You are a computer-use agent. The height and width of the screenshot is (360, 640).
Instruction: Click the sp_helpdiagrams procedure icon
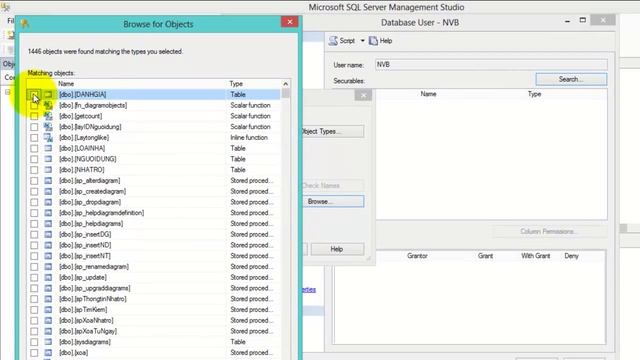48,224
